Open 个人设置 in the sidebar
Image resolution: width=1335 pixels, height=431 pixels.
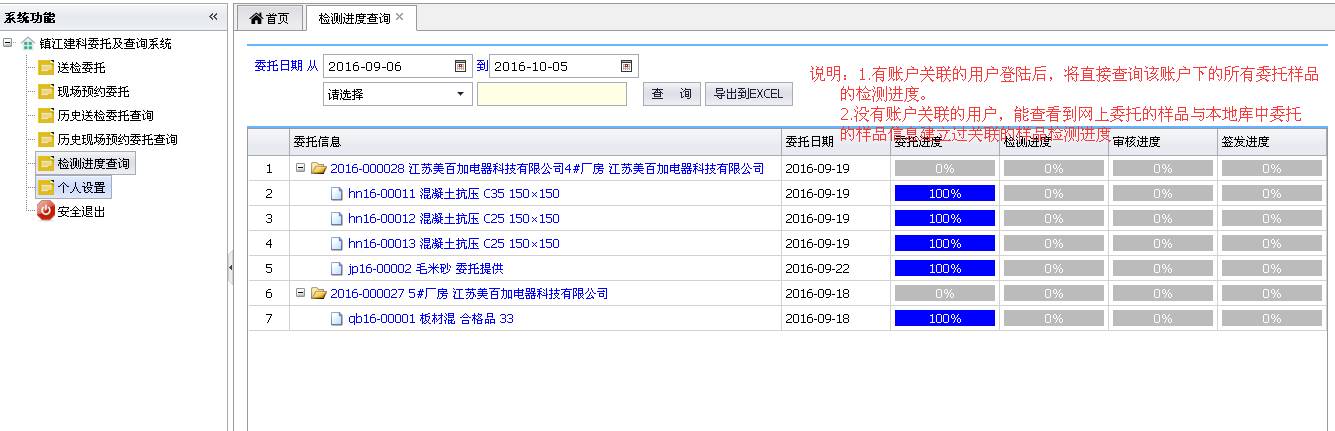tap(80, 187)
